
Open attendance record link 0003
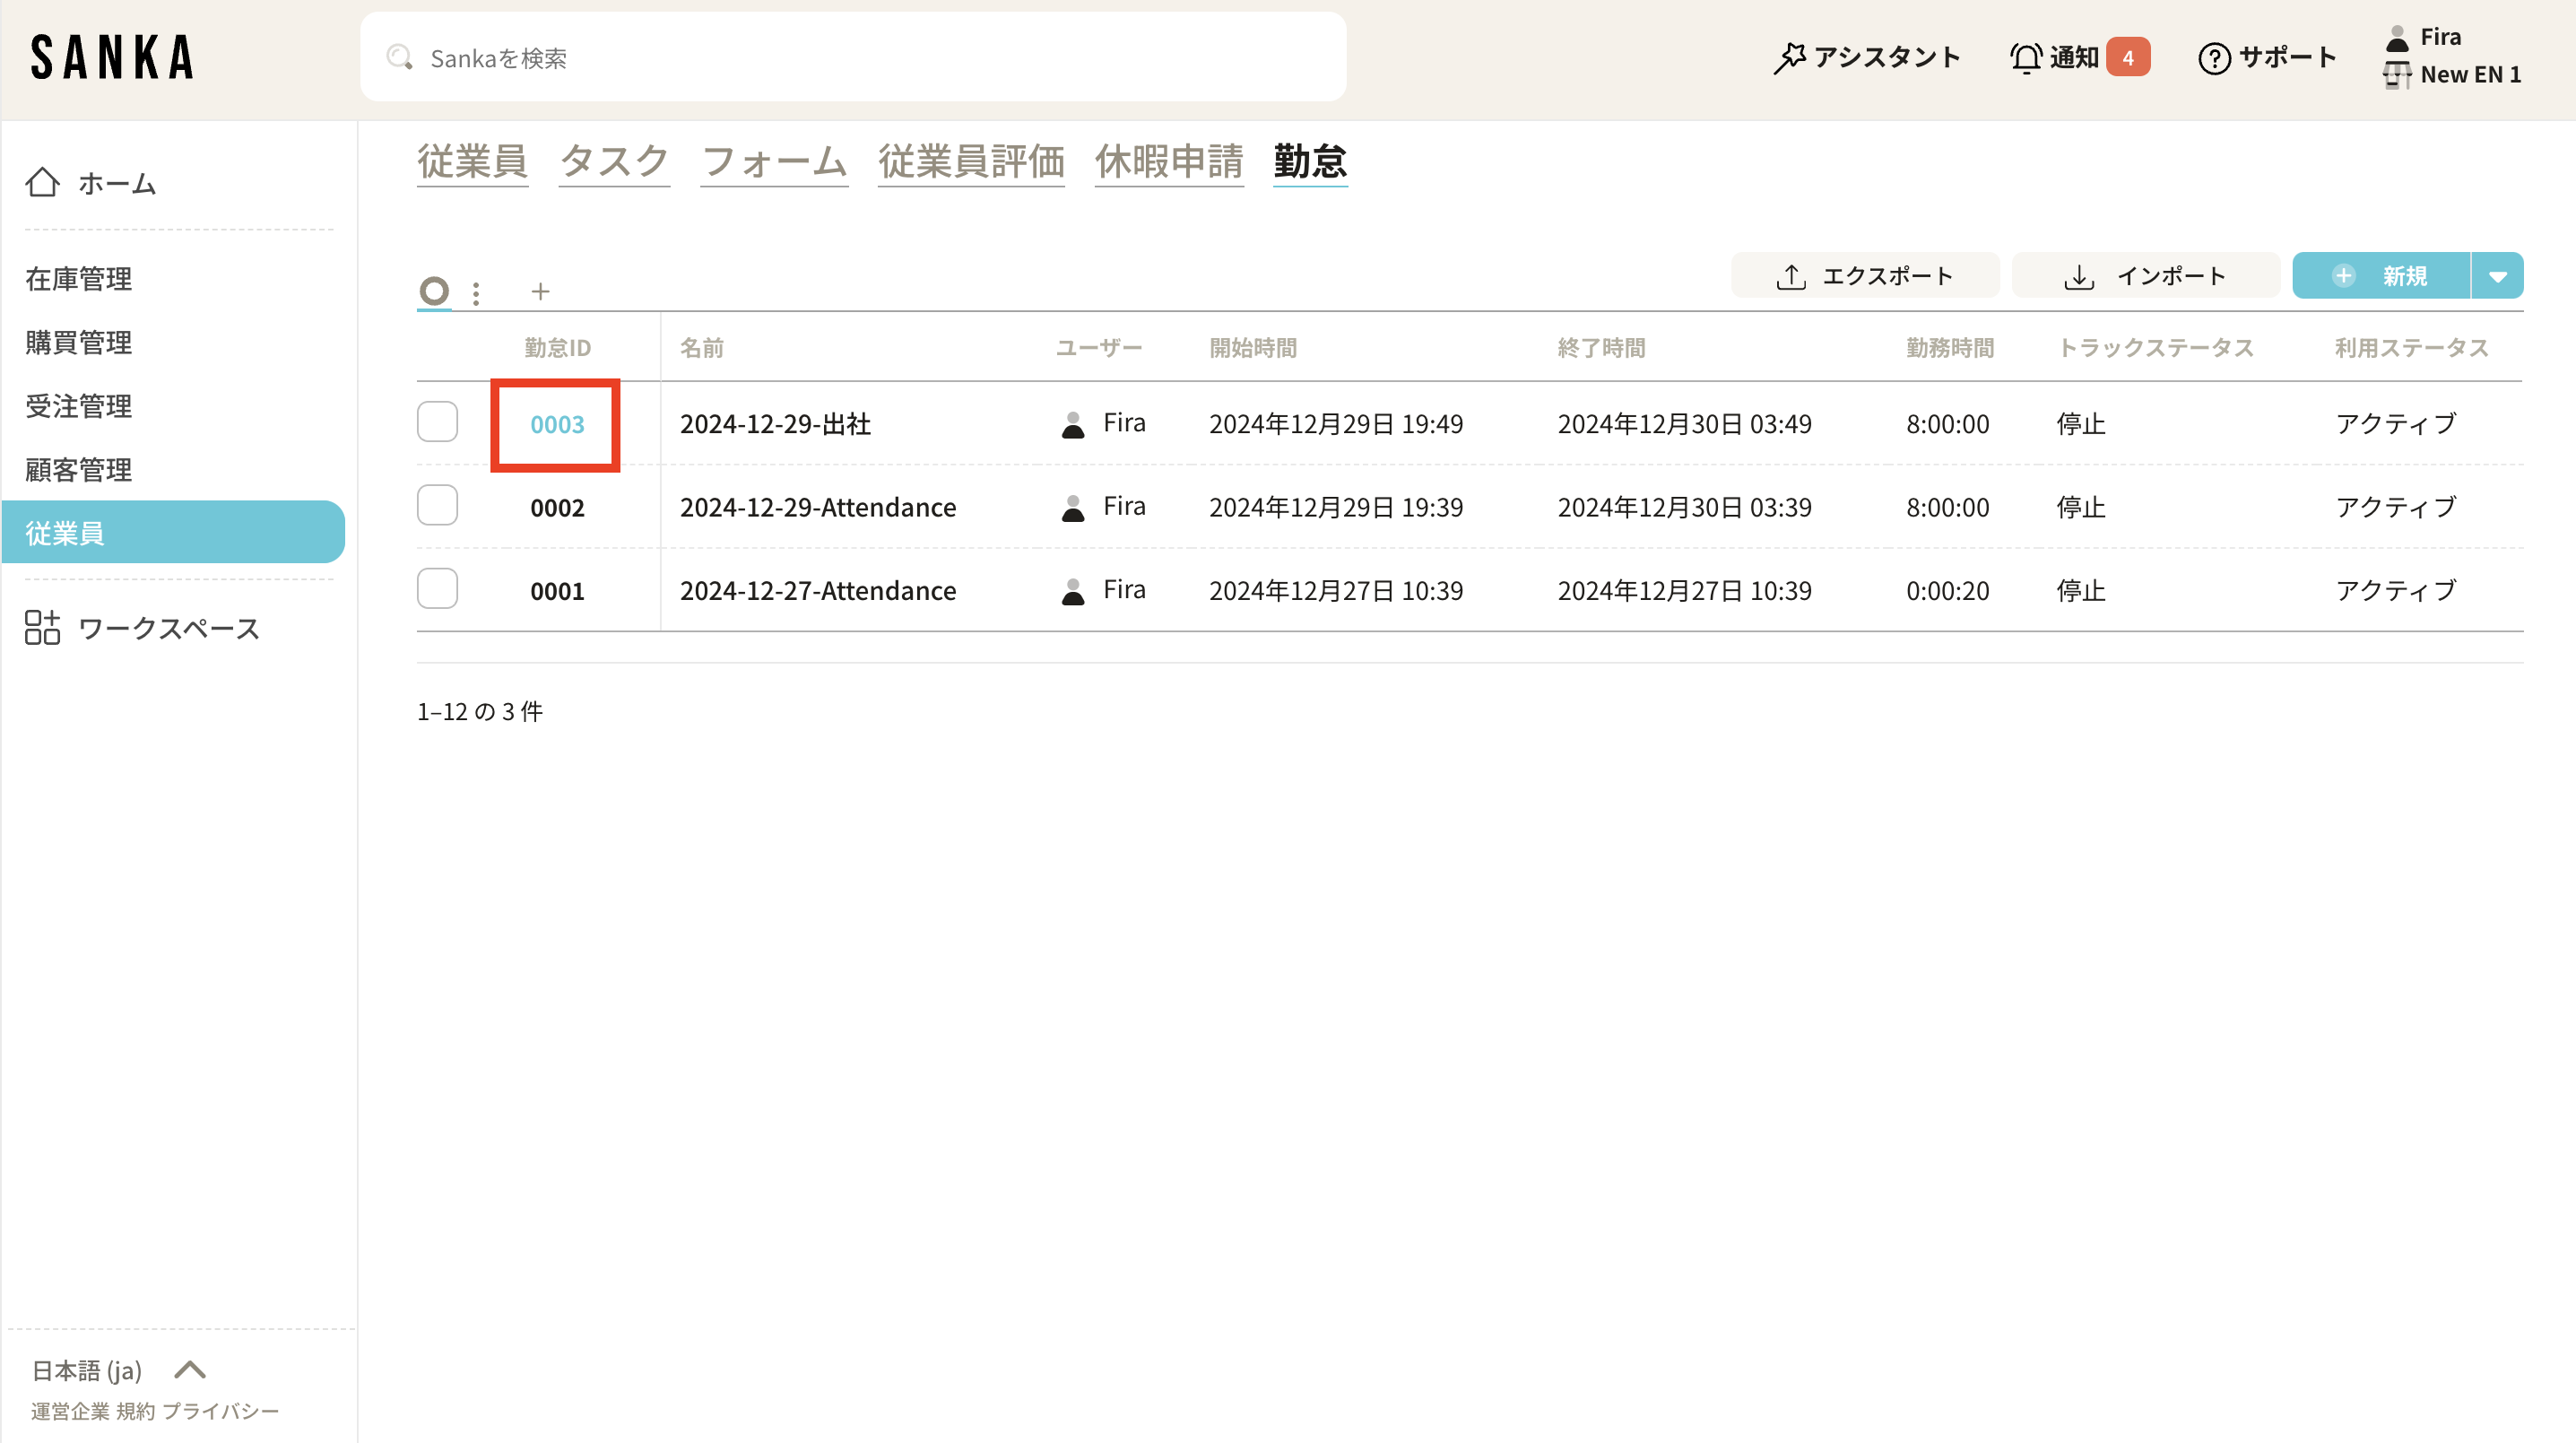(x=557, y=424)
